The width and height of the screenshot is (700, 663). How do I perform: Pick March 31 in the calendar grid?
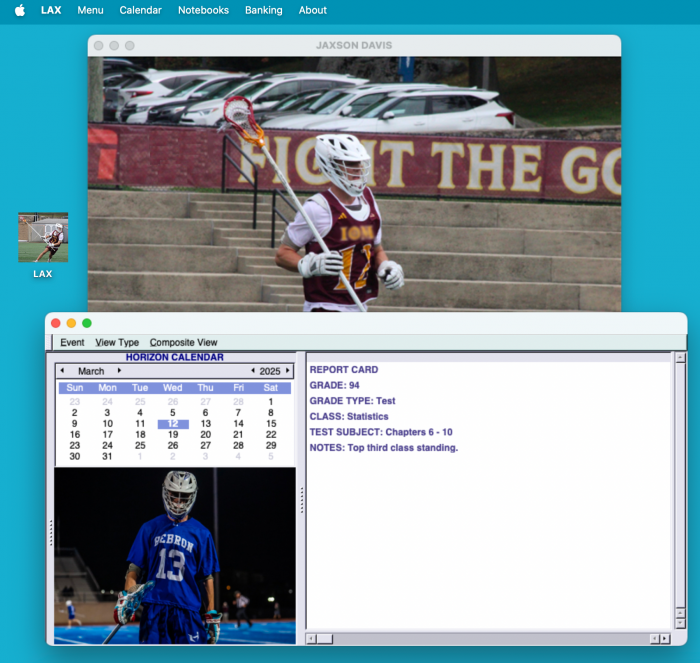click(x=107, y=456)
